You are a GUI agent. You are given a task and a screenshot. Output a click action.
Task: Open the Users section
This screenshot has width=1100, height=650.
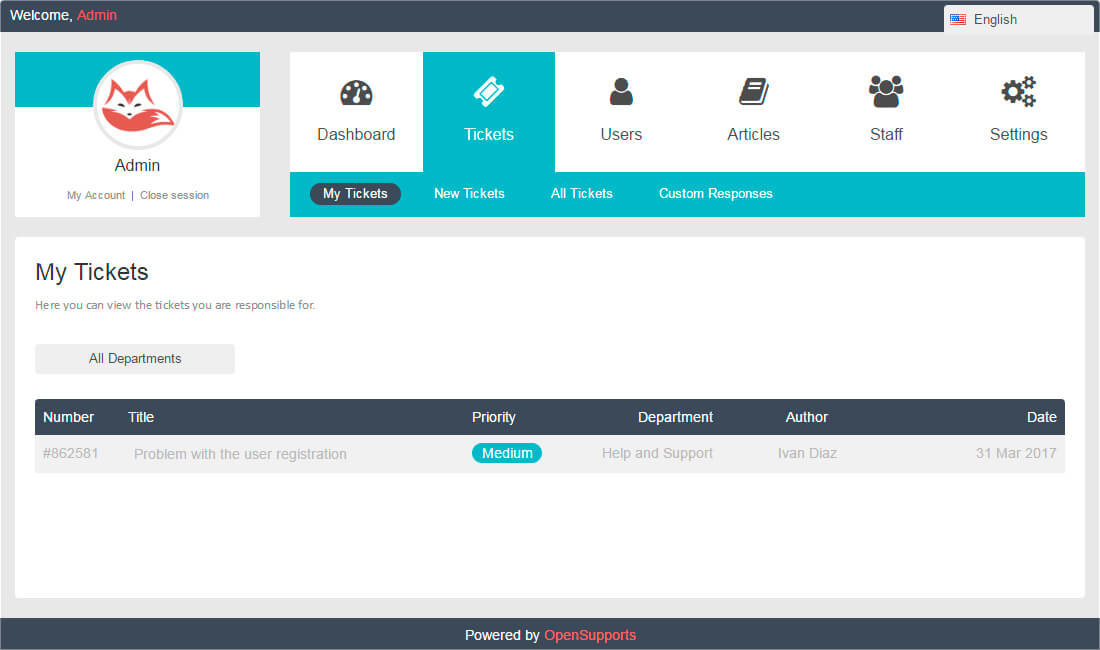point(621,110)
